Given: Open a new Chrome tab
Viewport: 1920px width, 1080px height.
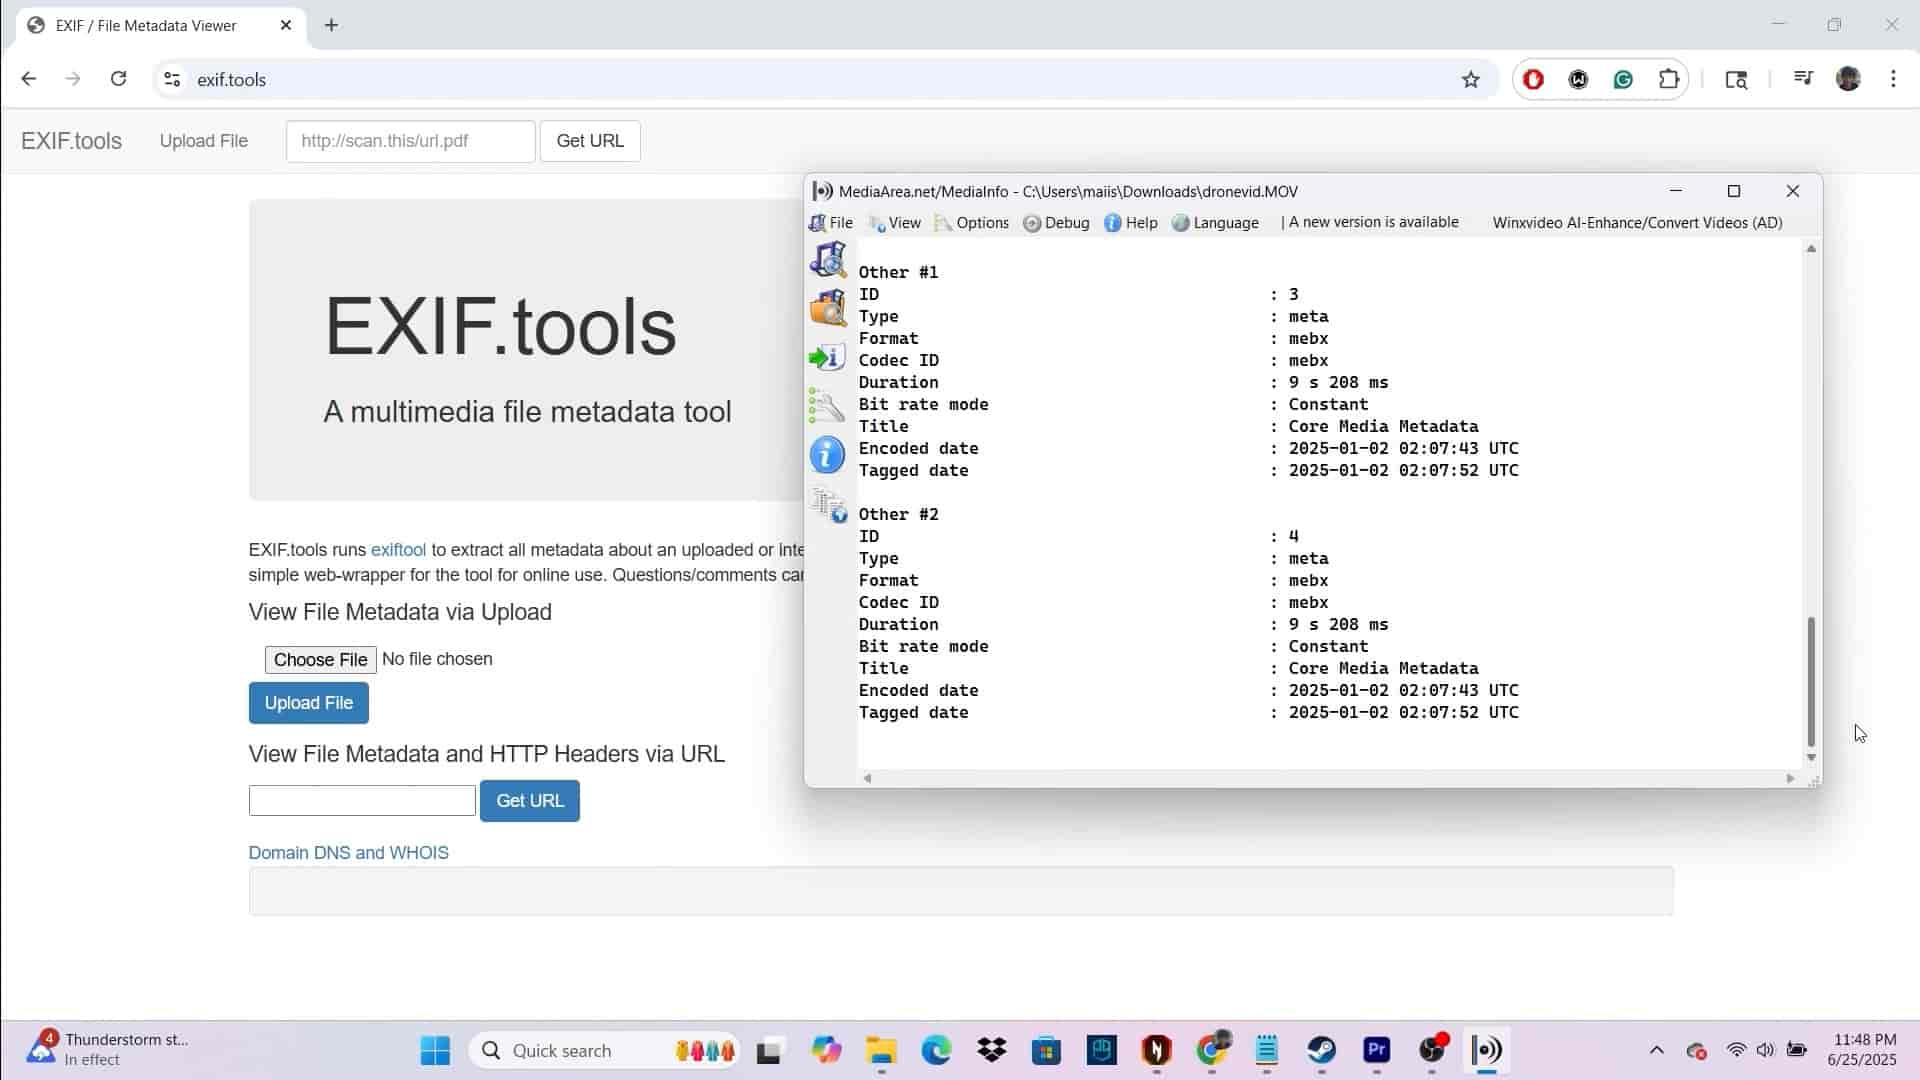Looking at the screenshot, I should click(331, 25).
